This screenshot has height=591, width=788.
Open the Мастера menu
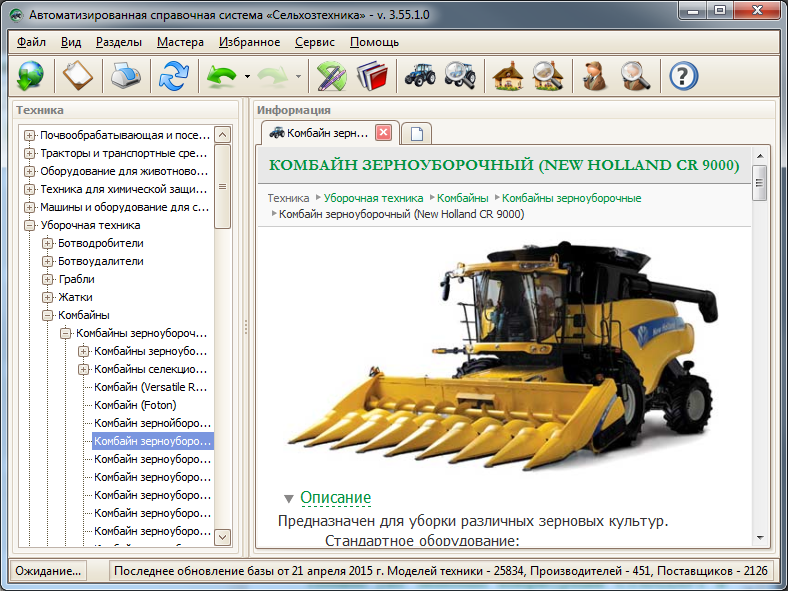coord(180,42)
